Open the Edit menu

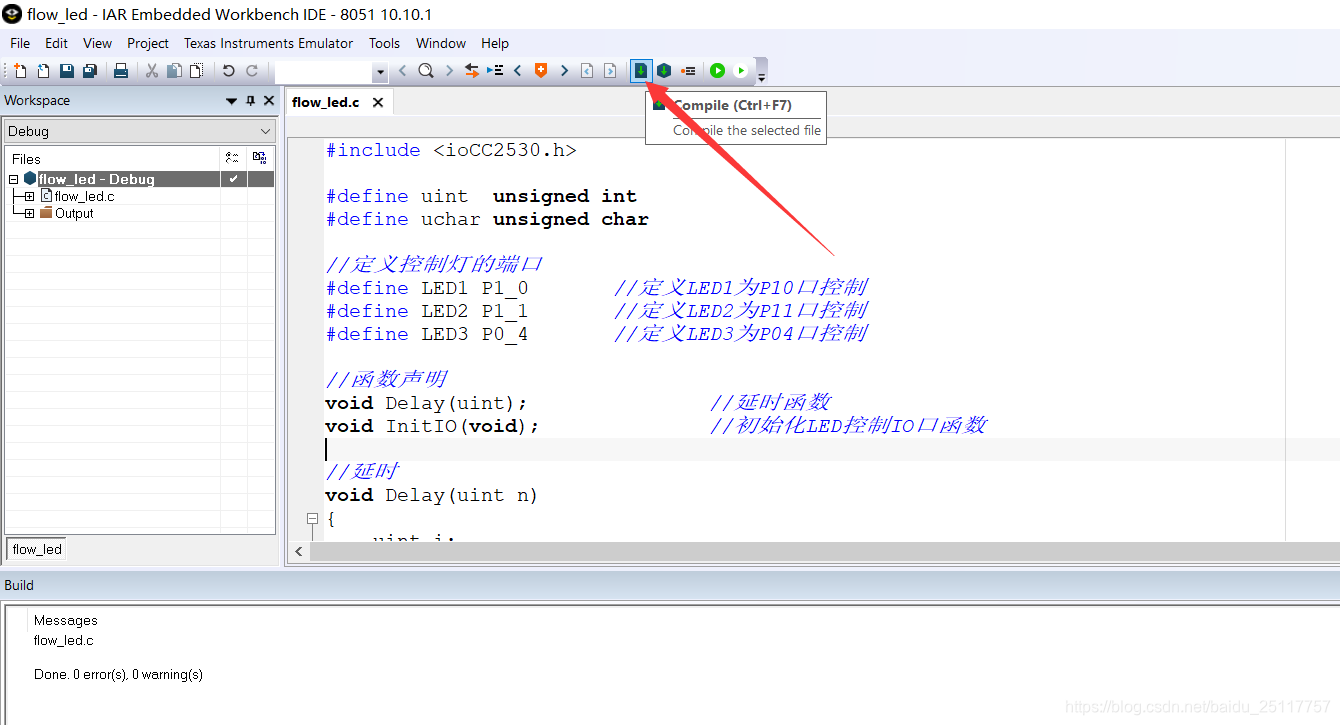56,43
